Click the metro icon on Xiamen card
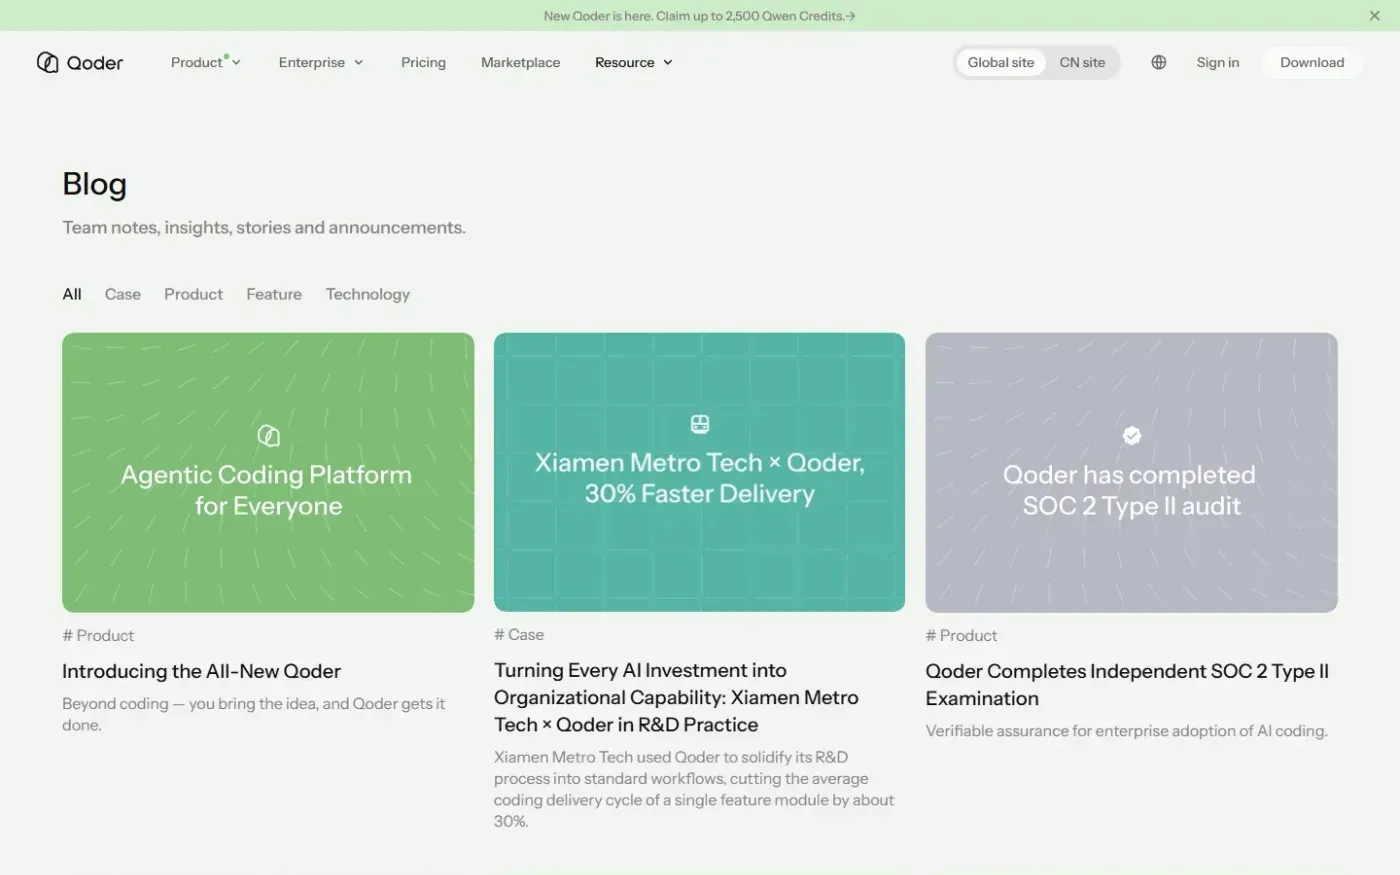The image size is (1400, 875). (700, 424)
